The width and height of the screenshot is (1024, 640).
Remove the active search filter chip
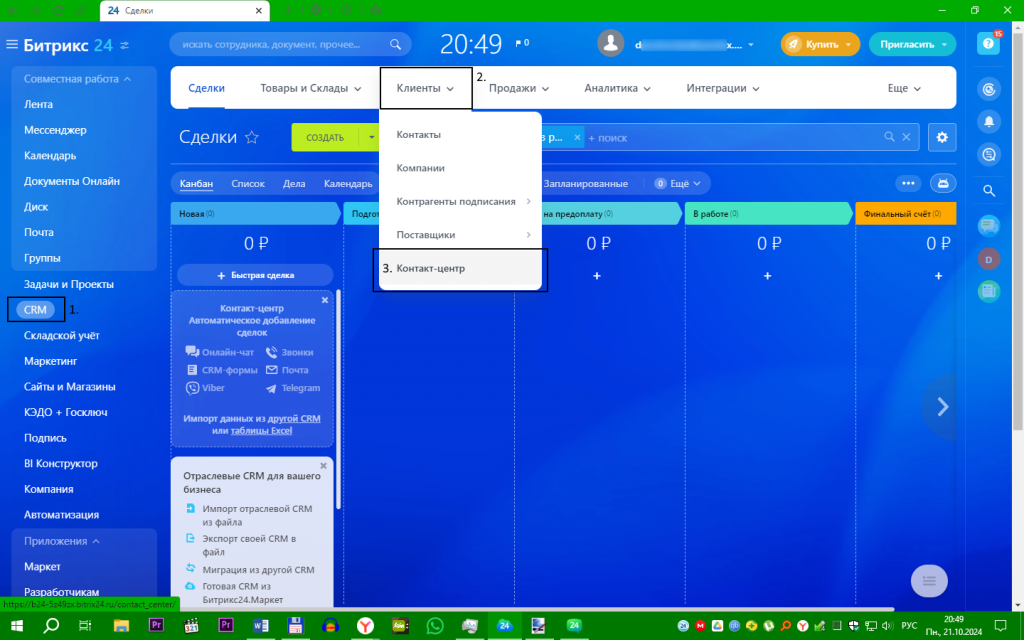point(577,137)
